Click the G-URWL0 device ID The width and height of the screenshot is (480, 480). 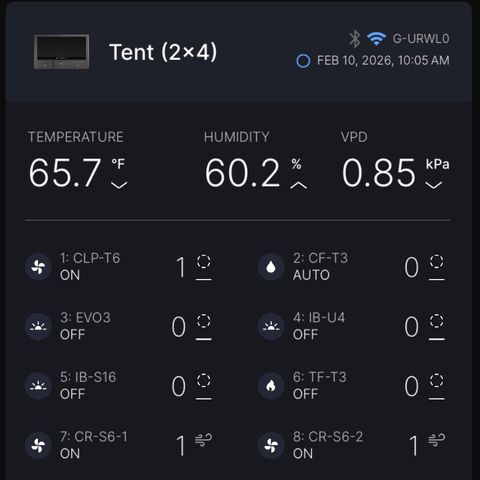pyautogui.click(x=421, y=39)
